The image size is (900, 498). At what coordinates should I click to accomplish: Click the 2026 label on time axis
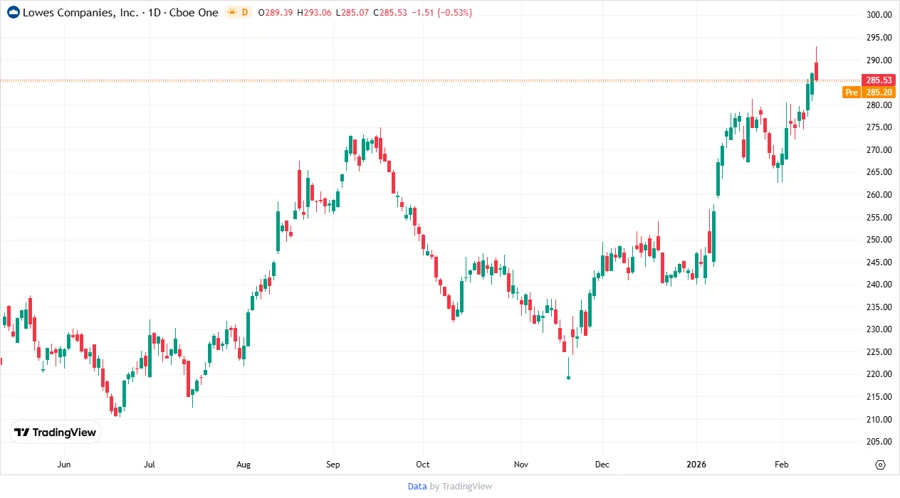pos(696,464)
